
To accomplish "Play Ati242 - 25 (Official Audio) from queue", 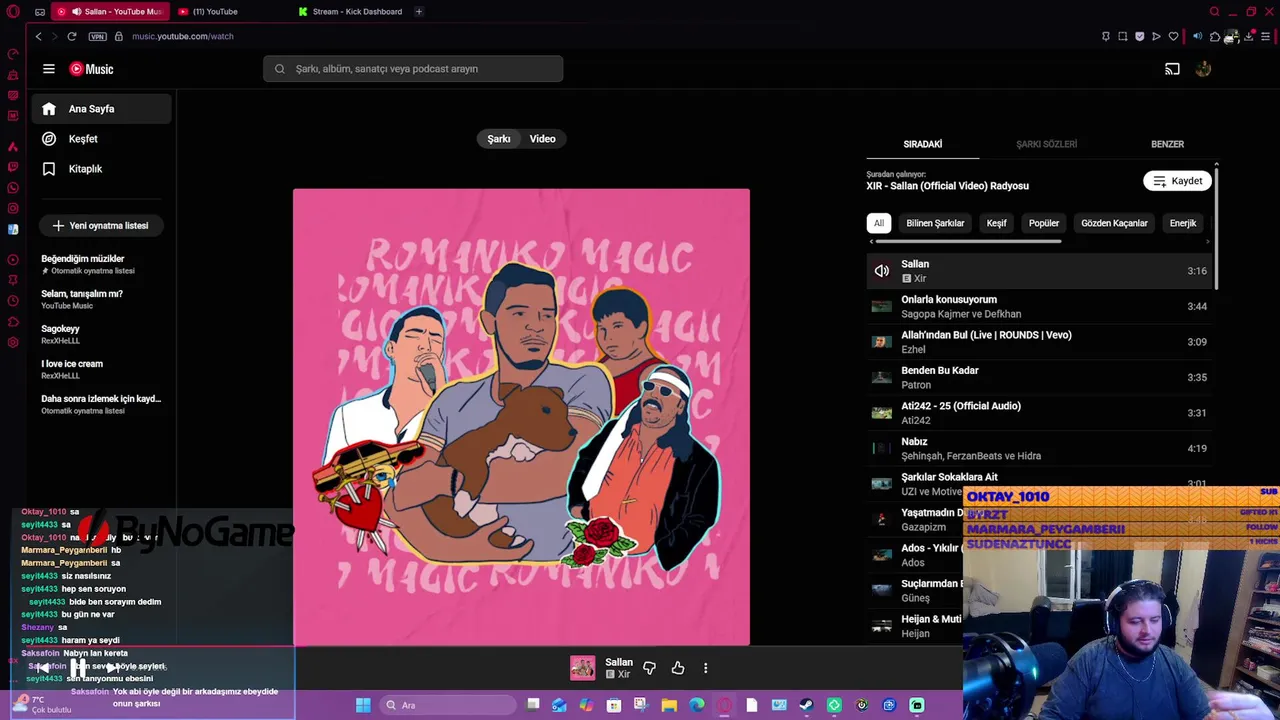I will (1040, 413).
